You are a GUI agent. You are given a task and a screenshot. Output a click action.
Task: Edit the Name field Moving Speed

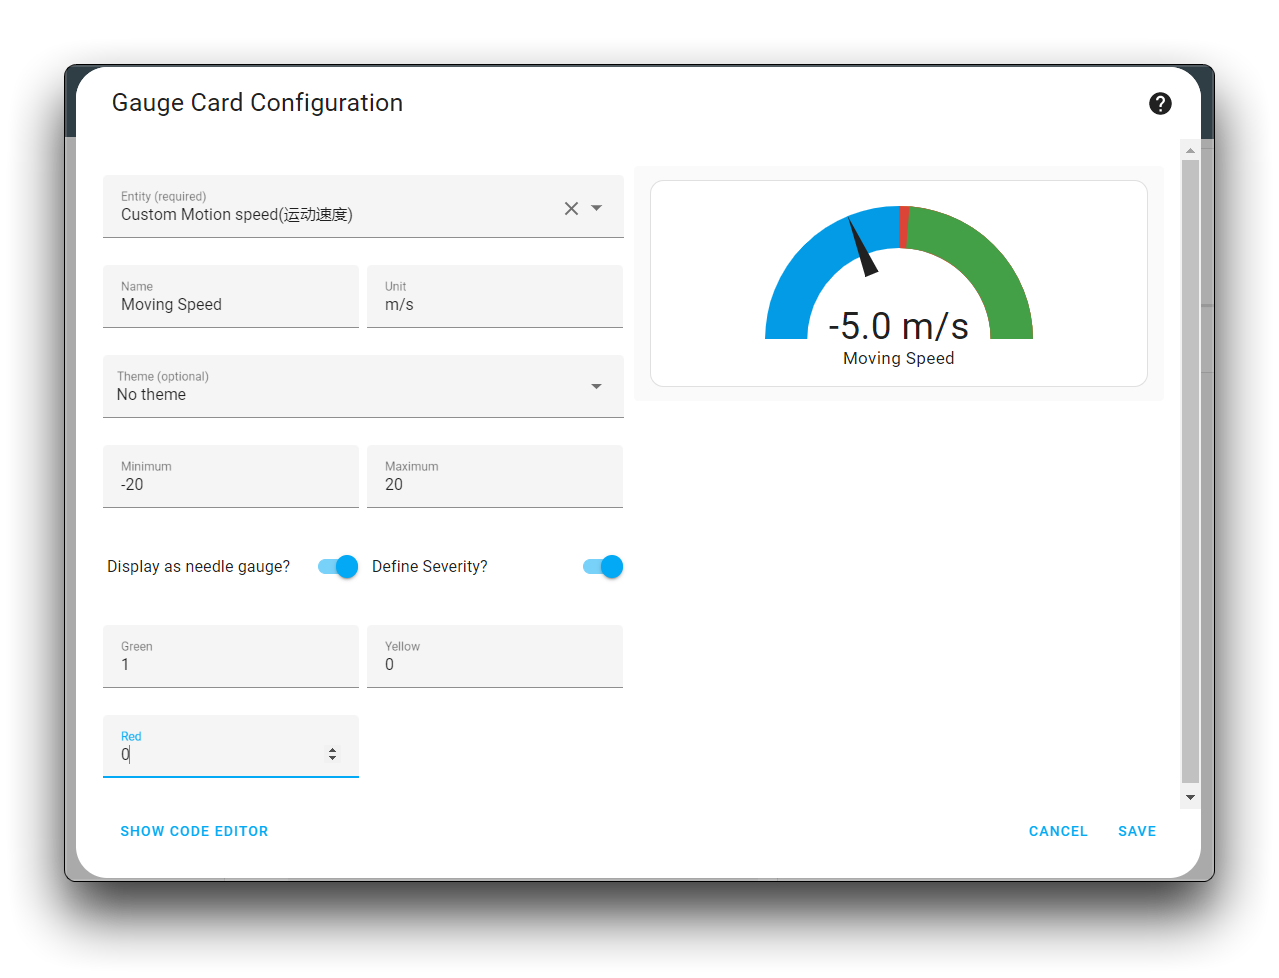(231, 296)
